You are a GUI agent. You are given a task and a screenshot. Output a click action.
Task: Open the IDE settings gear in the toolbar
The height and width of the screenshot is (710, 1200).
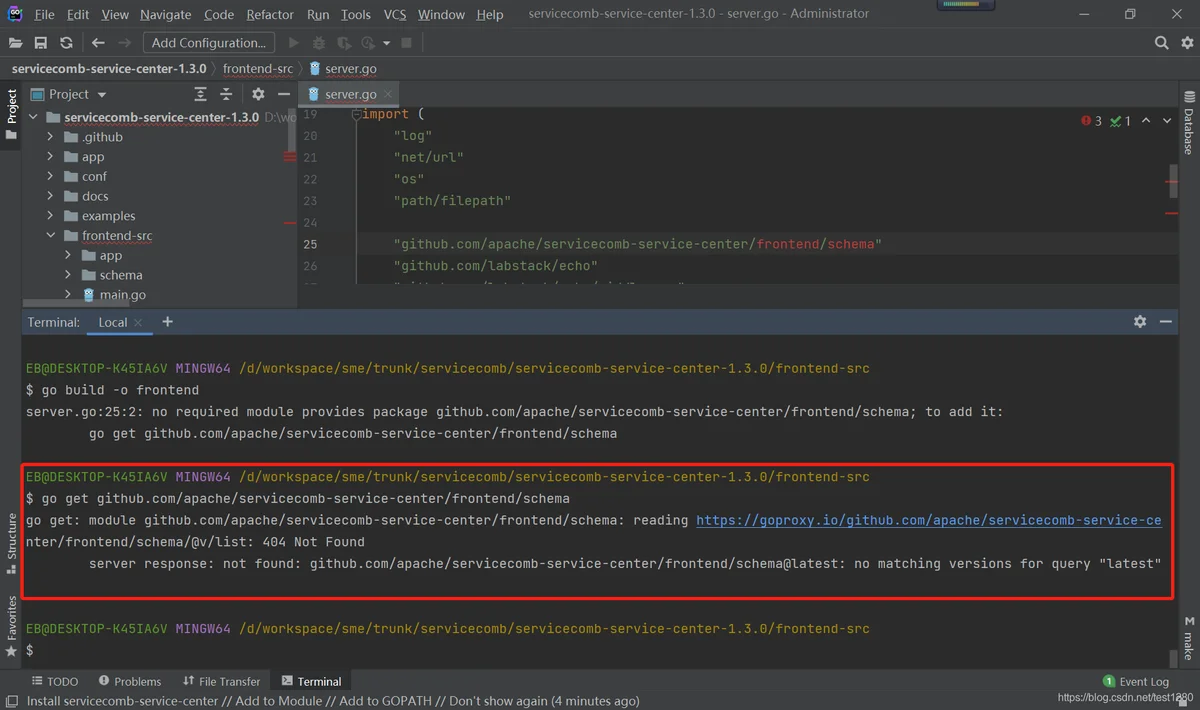pyautogui.click(x=1187, y=43)
